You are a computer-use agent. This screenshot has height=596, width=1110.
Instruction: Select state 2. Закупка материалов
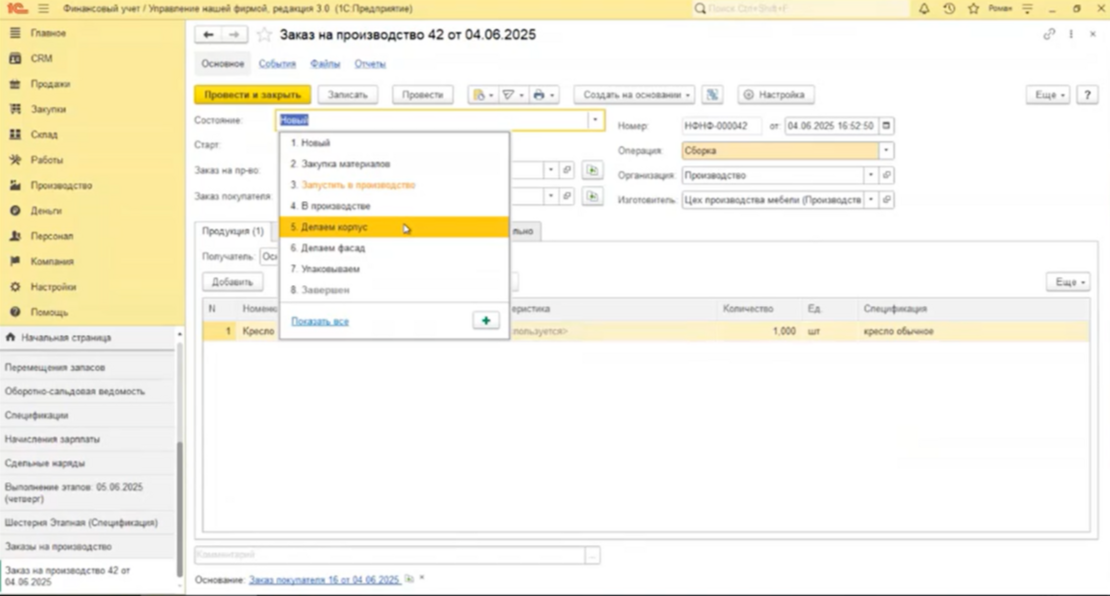pyautogui.click(x=394, y=164)
